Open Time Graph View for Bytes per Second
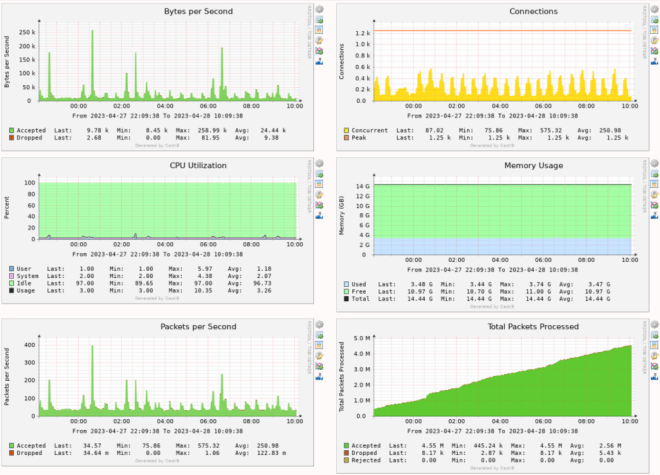The image size is (660, 475). pos(320,31)
